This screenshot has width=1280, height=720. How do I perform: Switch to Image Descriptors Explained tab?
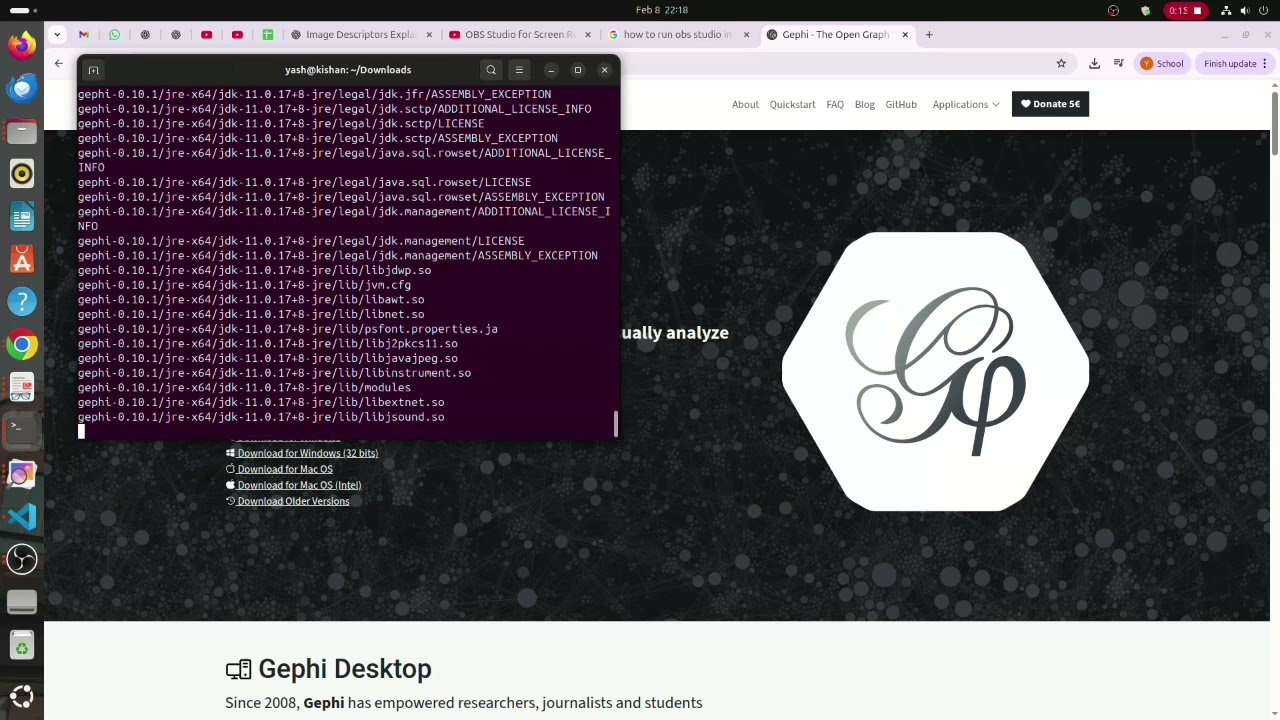click(x=360, y=35)
